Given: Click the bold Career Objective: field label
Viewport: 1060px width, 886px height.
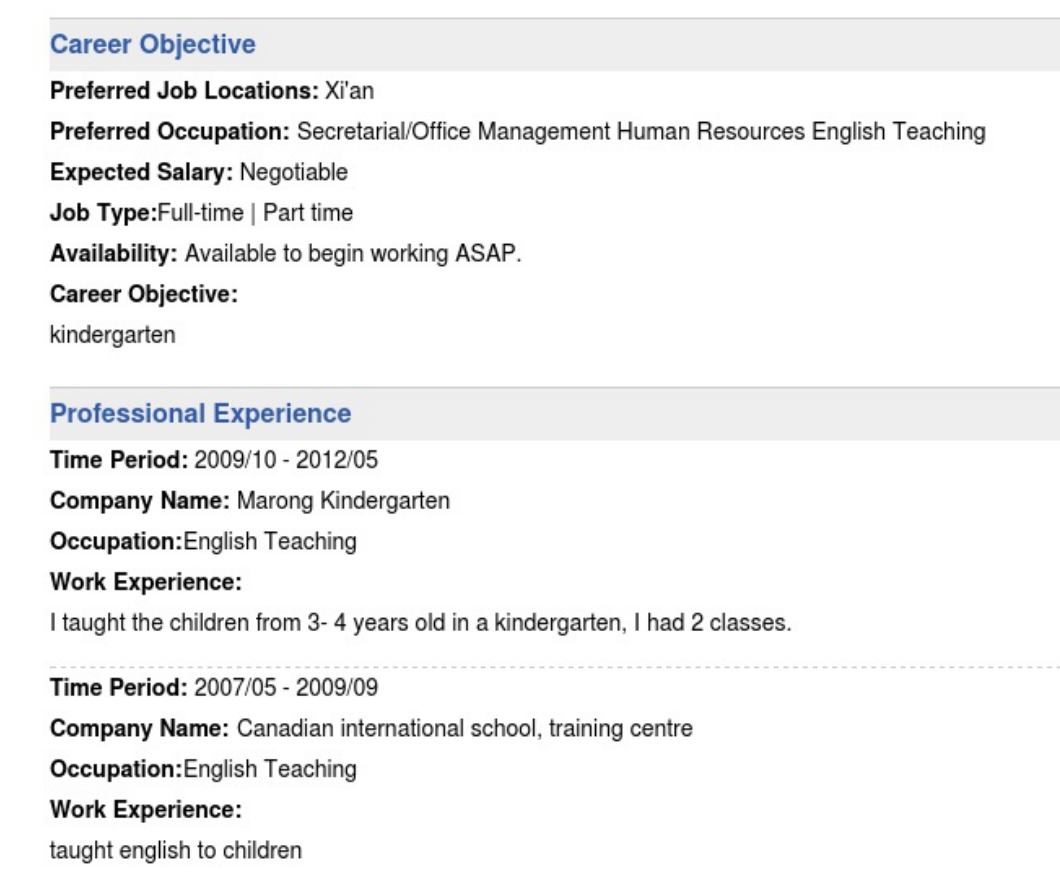Looking at the screenshot, I should pos(143,295).
